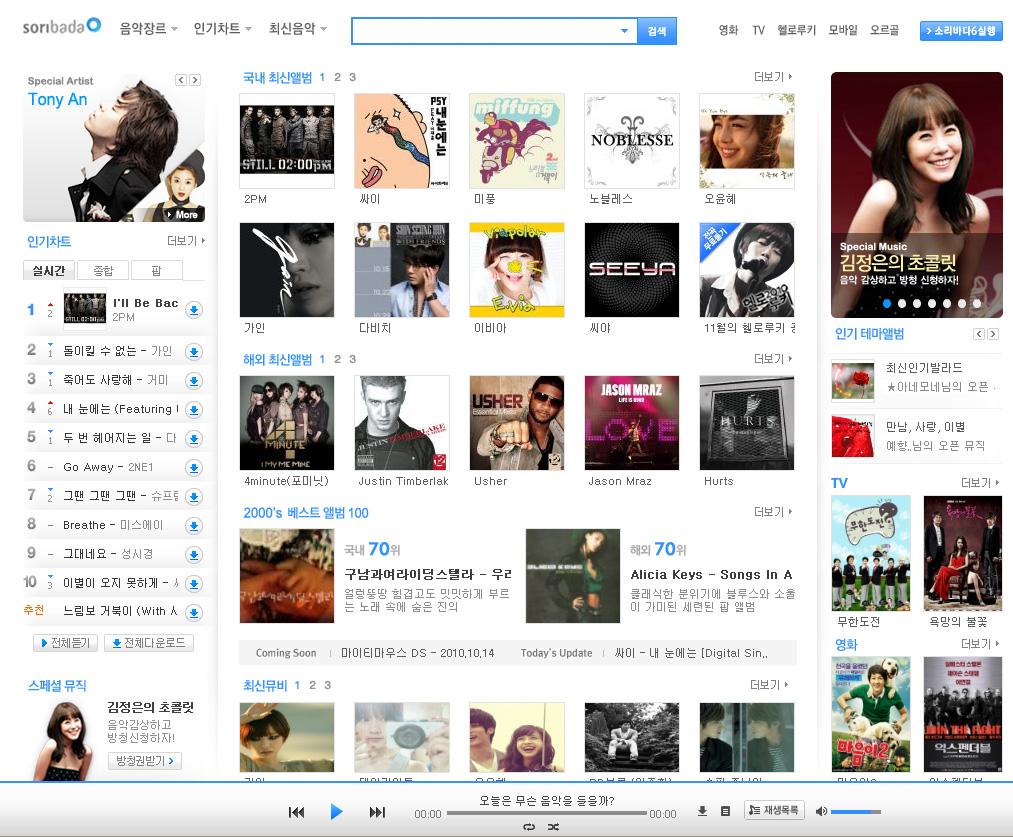Switch to the 실시간 chart tab
The image size is (1013, 837).
click(49, 271)
